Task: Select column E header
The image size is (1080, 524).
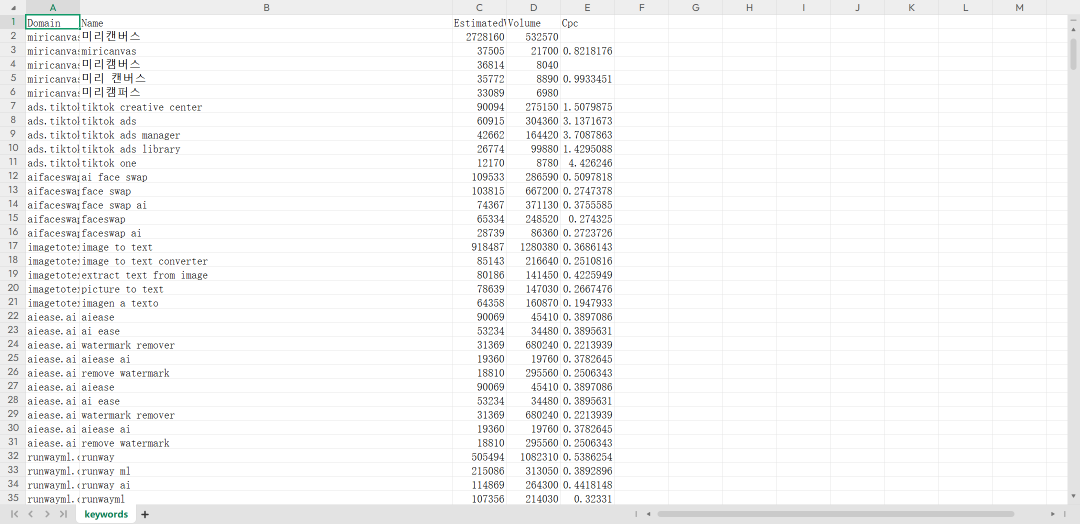Action: (587, 8)
